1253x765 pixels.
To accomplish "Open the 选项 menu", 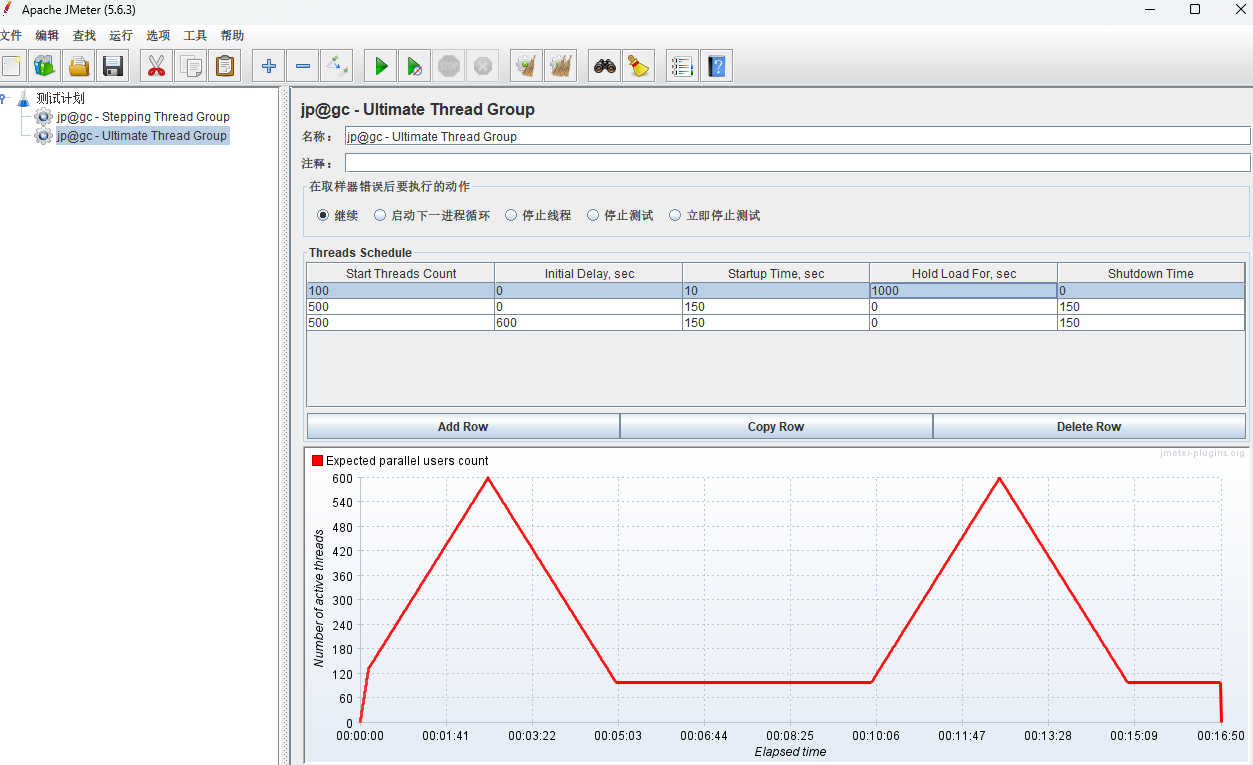I will point(158,35).
